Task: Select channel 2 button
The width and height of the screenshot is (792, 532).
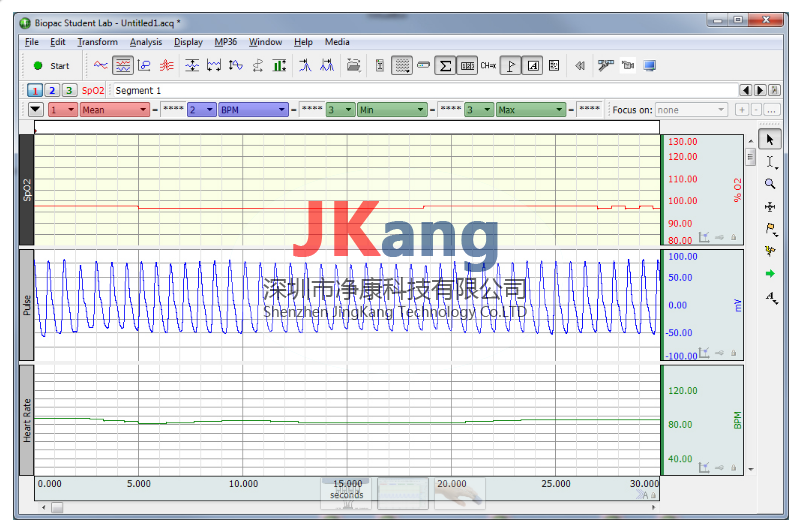Action: [52, 90]
